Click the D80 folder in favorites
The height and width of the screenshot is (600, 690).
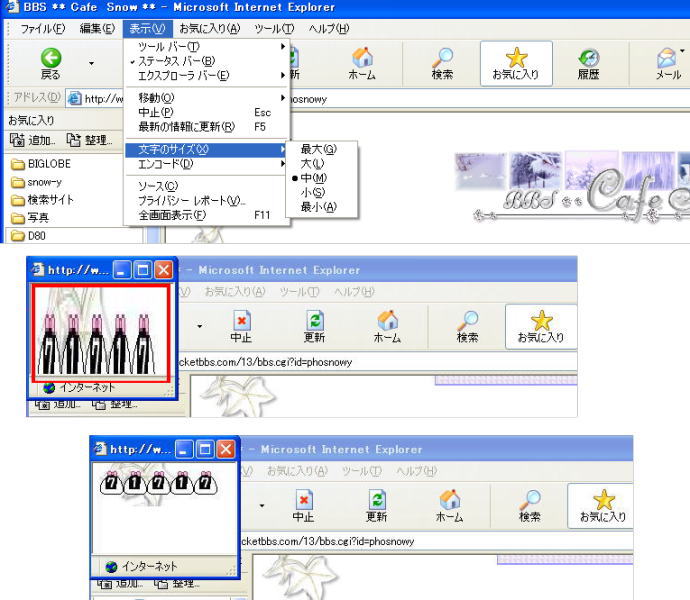(x=36, y=235)
